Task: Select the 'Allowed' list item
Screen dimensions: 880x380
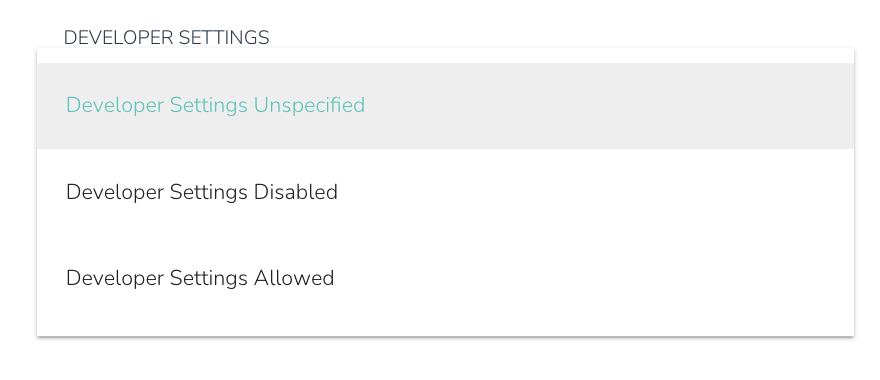Action: (x=445, y=278)
